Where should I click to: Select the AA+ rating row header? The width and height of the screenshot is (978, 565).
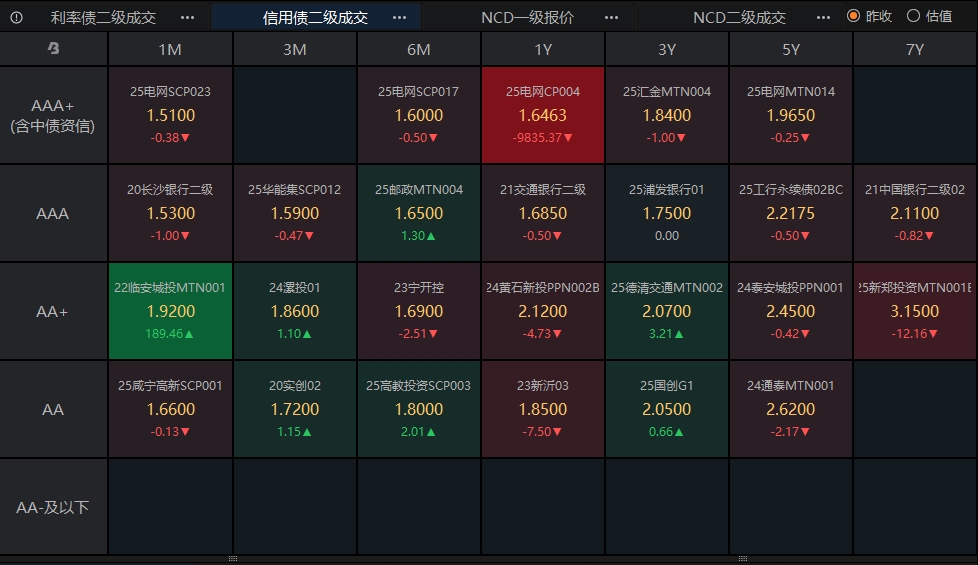(54, 311)
